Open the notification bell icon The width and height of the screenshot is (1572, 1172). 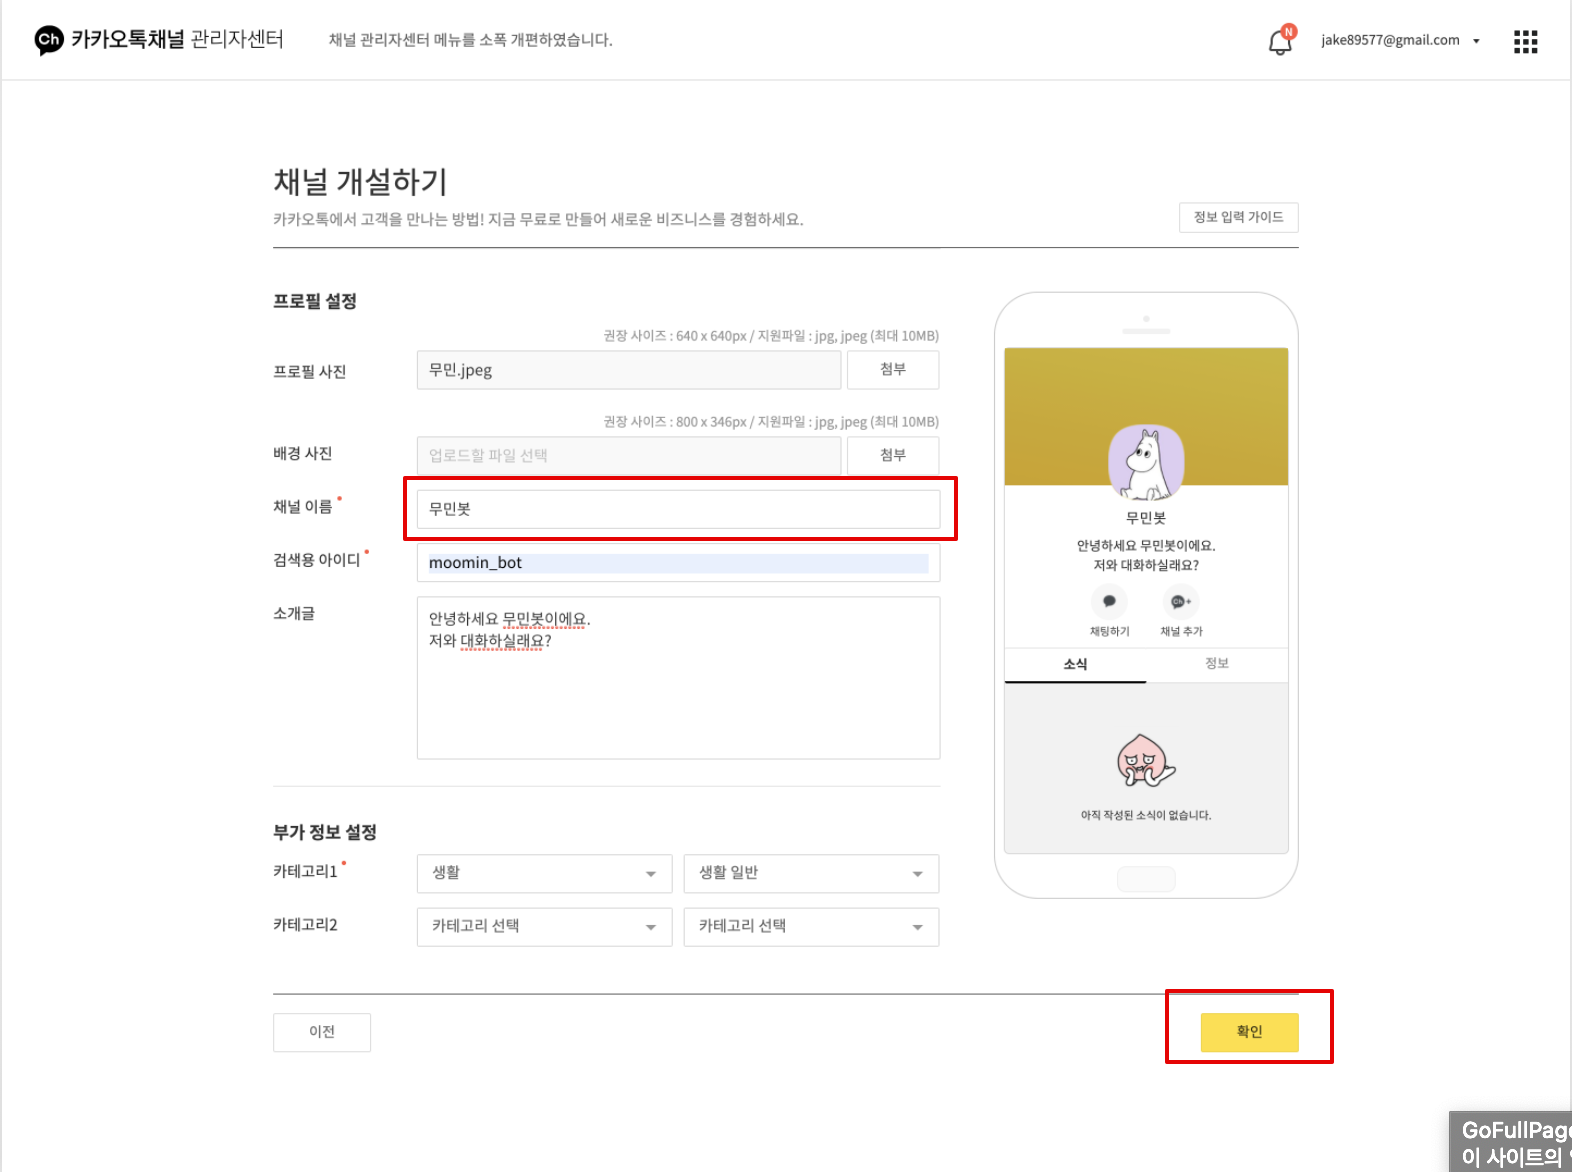coord(1280,41)
